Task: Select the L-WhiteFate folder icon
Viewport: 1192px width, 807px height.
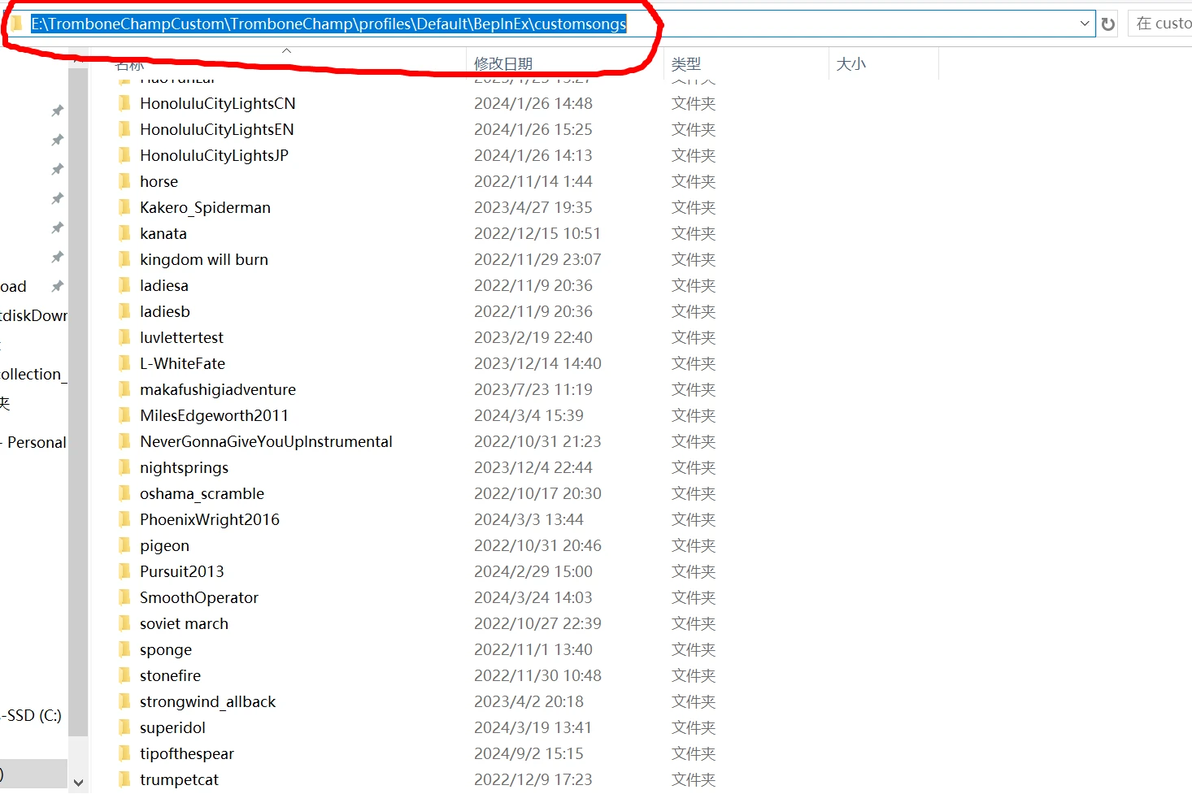Action: (125, 363)
